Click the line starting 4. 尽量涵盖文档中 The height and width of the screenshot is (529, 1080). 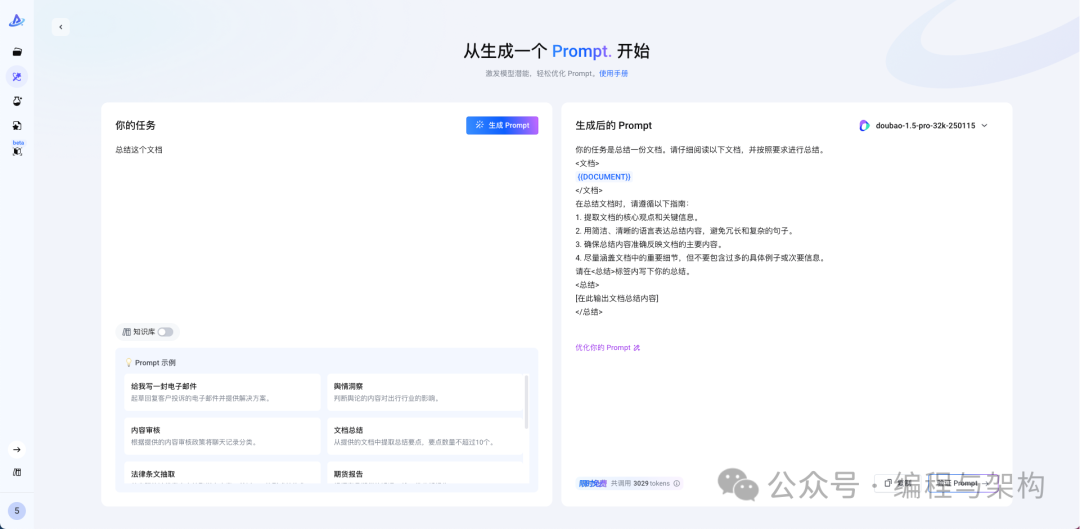point(700,258)
